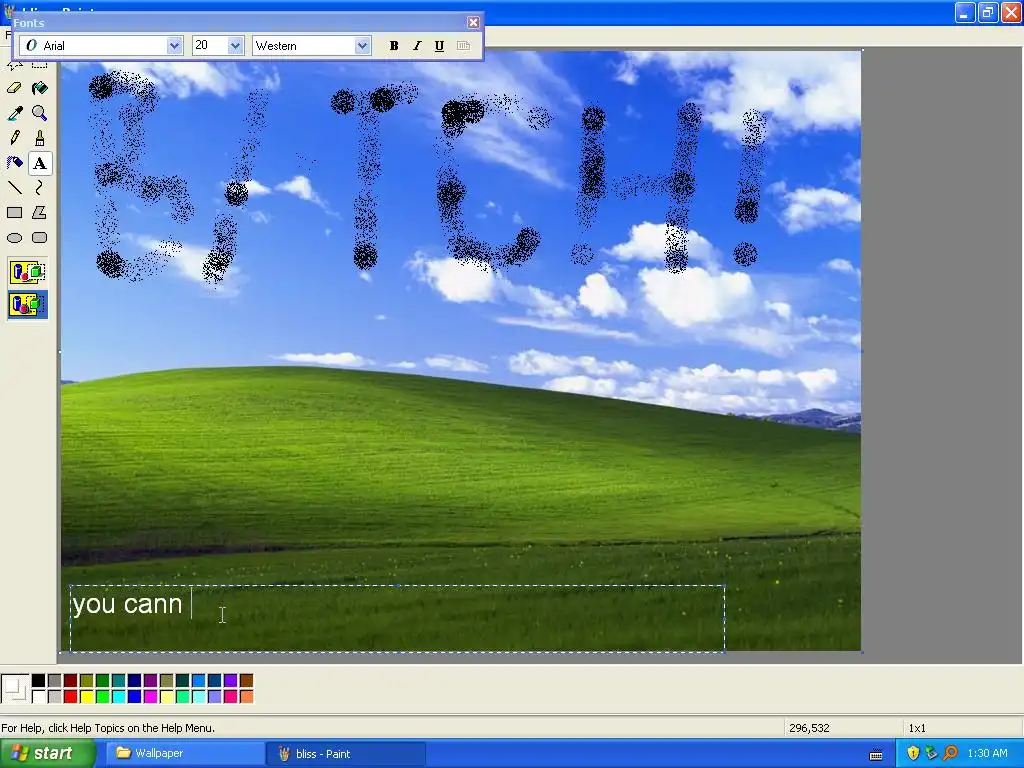Click the vertical text button in Fonts toolbar

pyautogui.click(x=463, y=46)
